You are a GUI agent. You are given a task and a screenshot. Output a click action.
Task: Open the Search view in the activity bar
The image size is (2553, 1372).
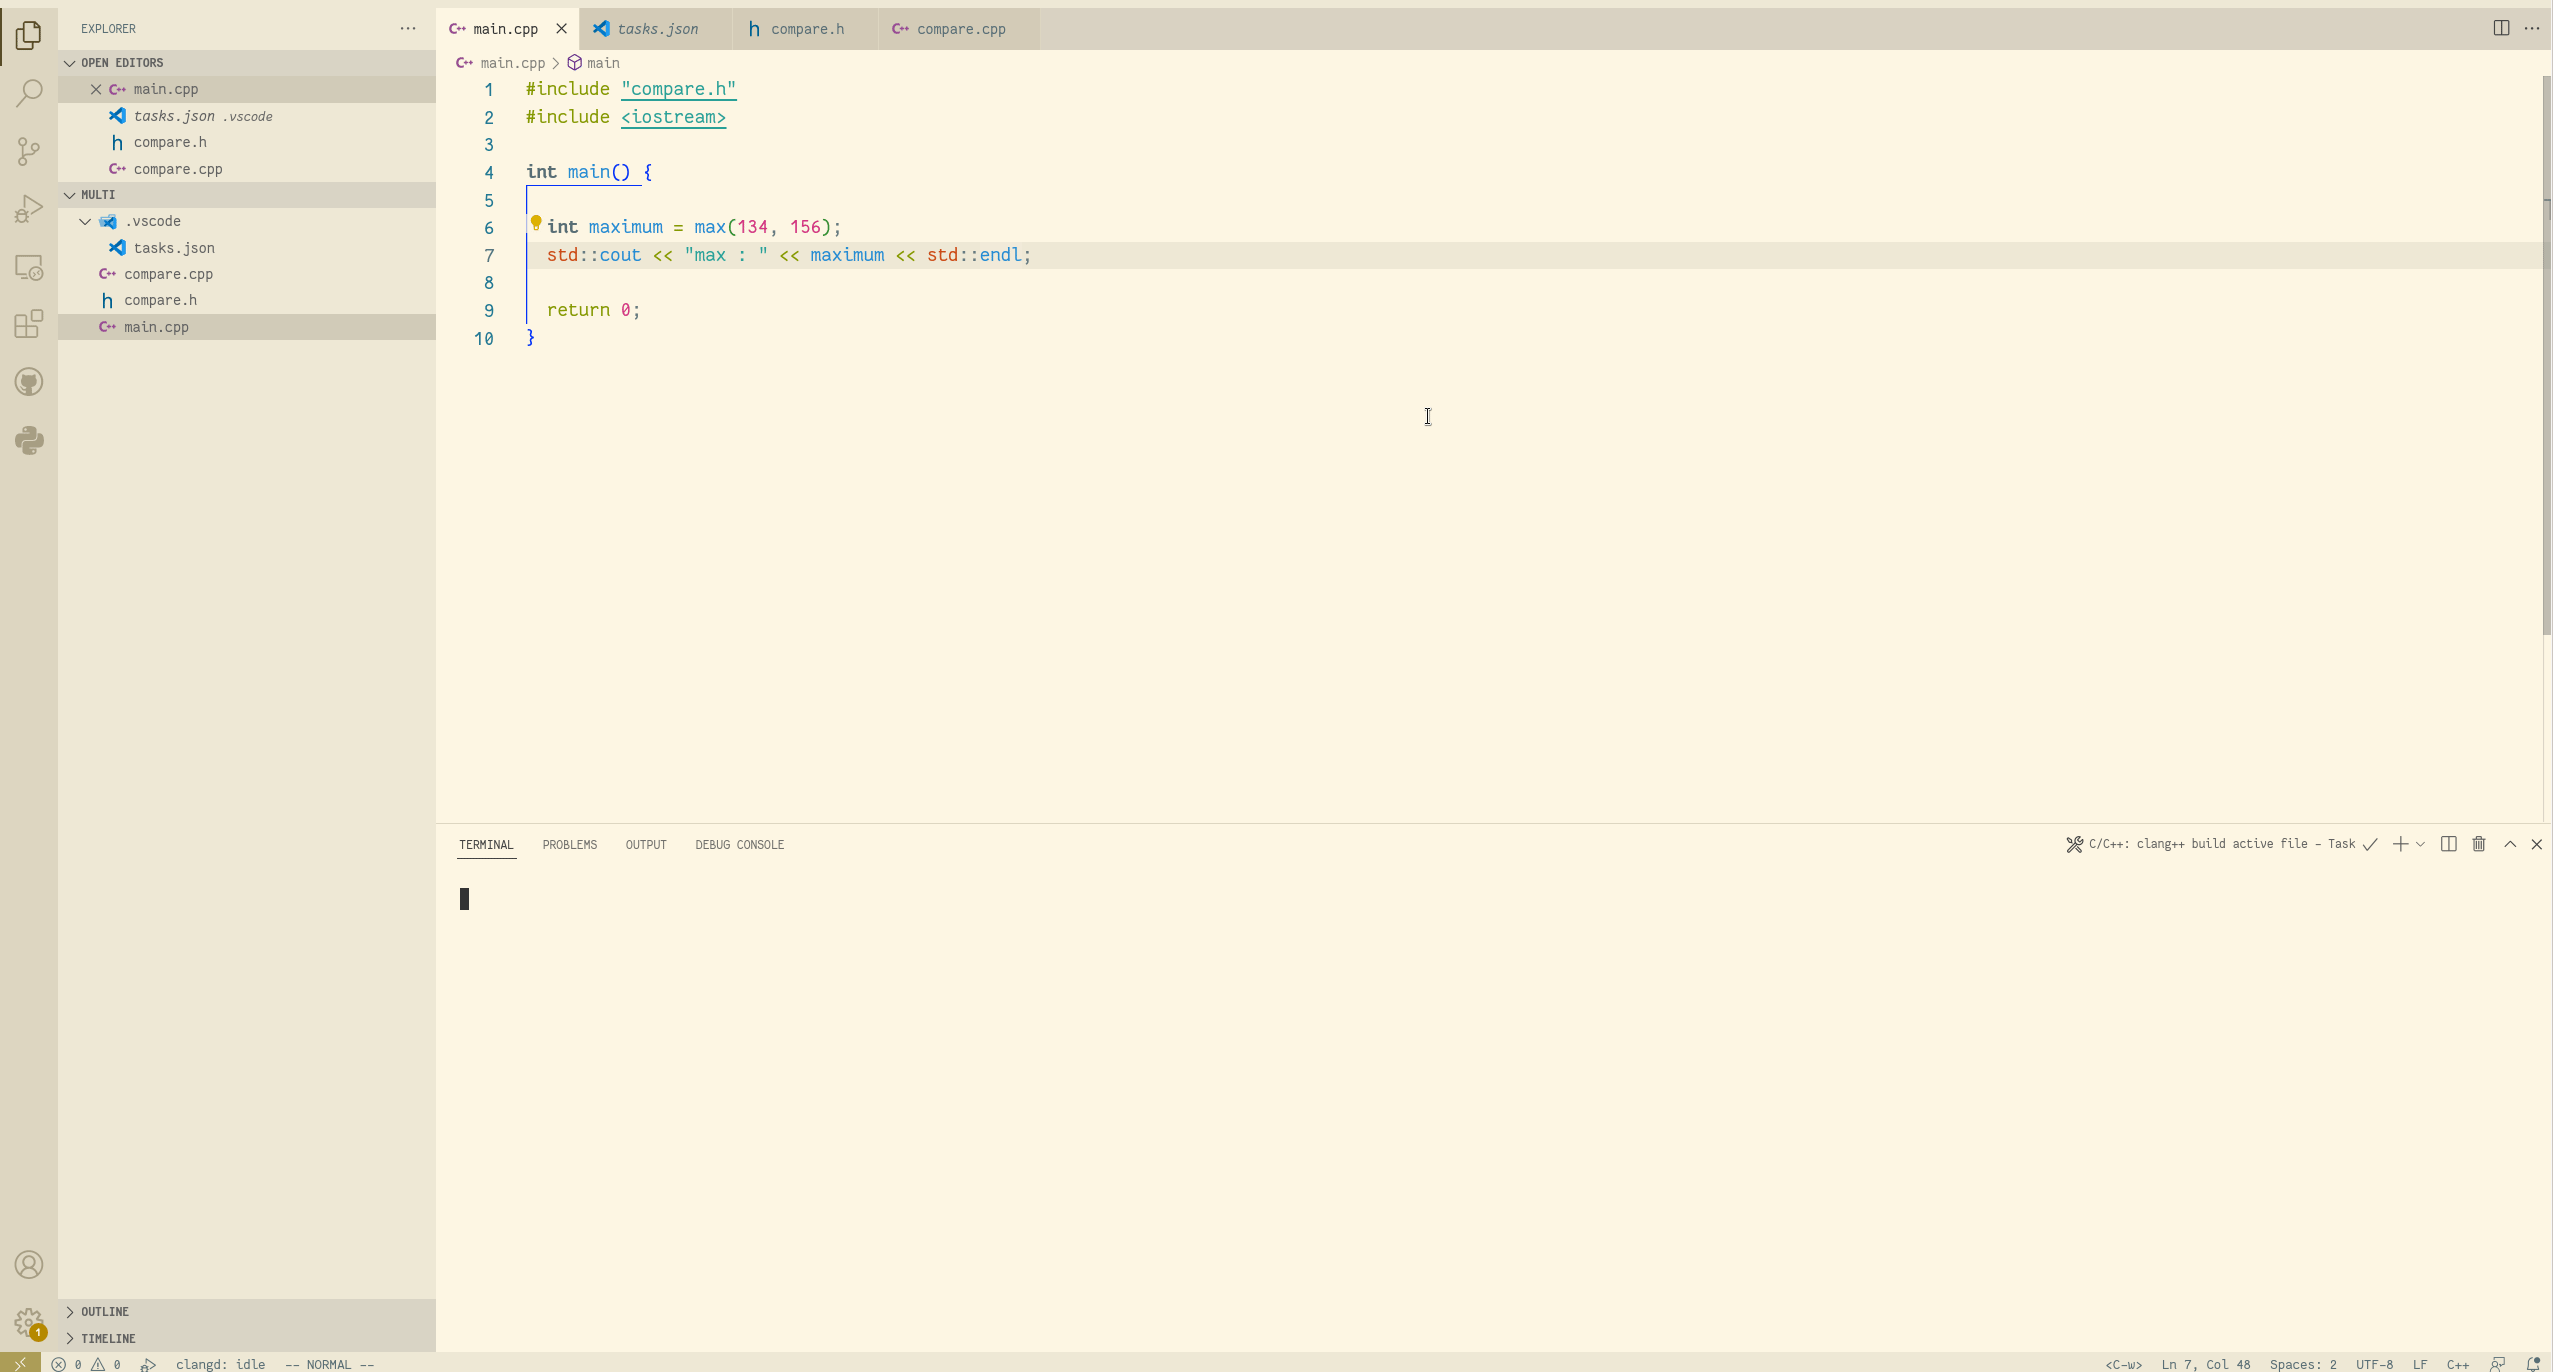coord(29,93)
